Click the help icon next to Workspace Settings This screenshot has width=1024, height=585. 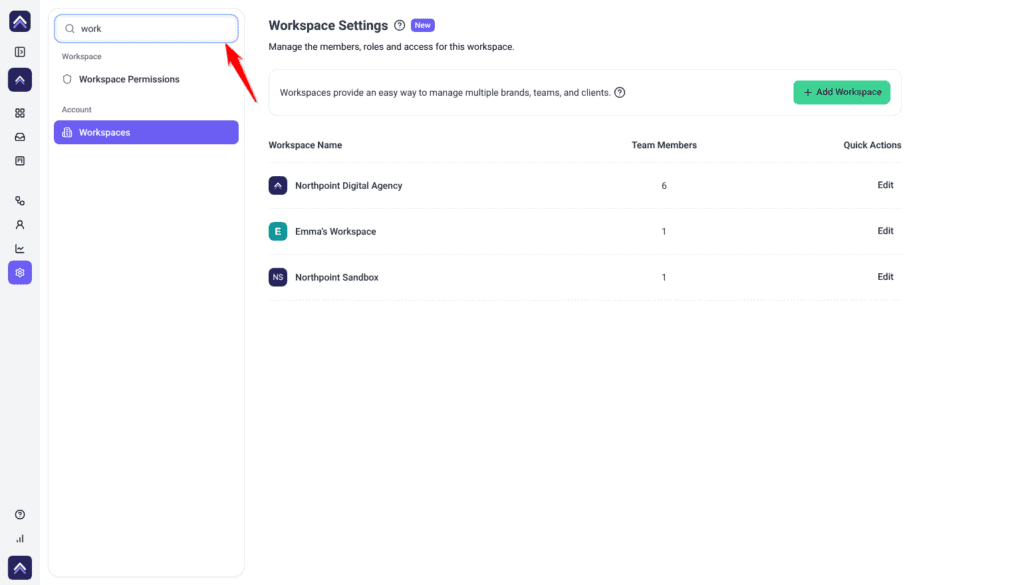click(400, 25)
